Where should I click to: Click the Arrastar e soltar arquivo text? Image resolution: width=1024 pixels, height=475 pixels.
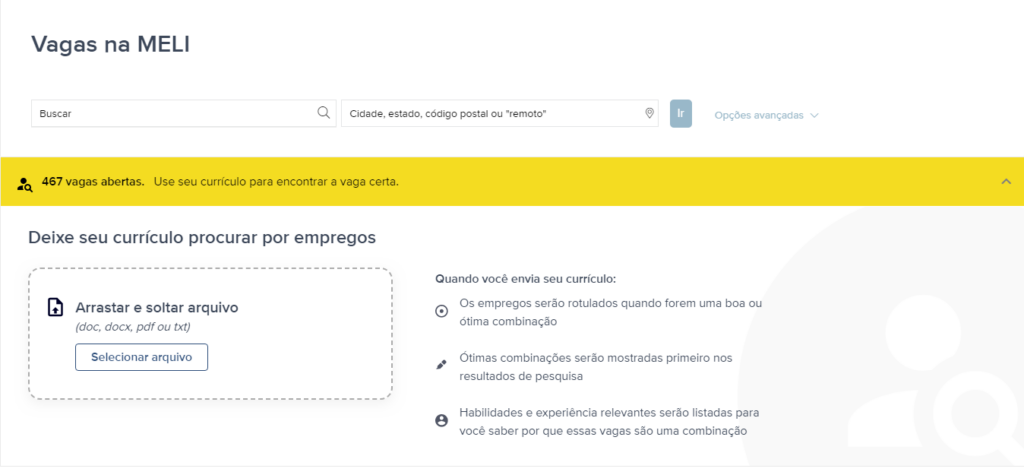pos(157,308)
